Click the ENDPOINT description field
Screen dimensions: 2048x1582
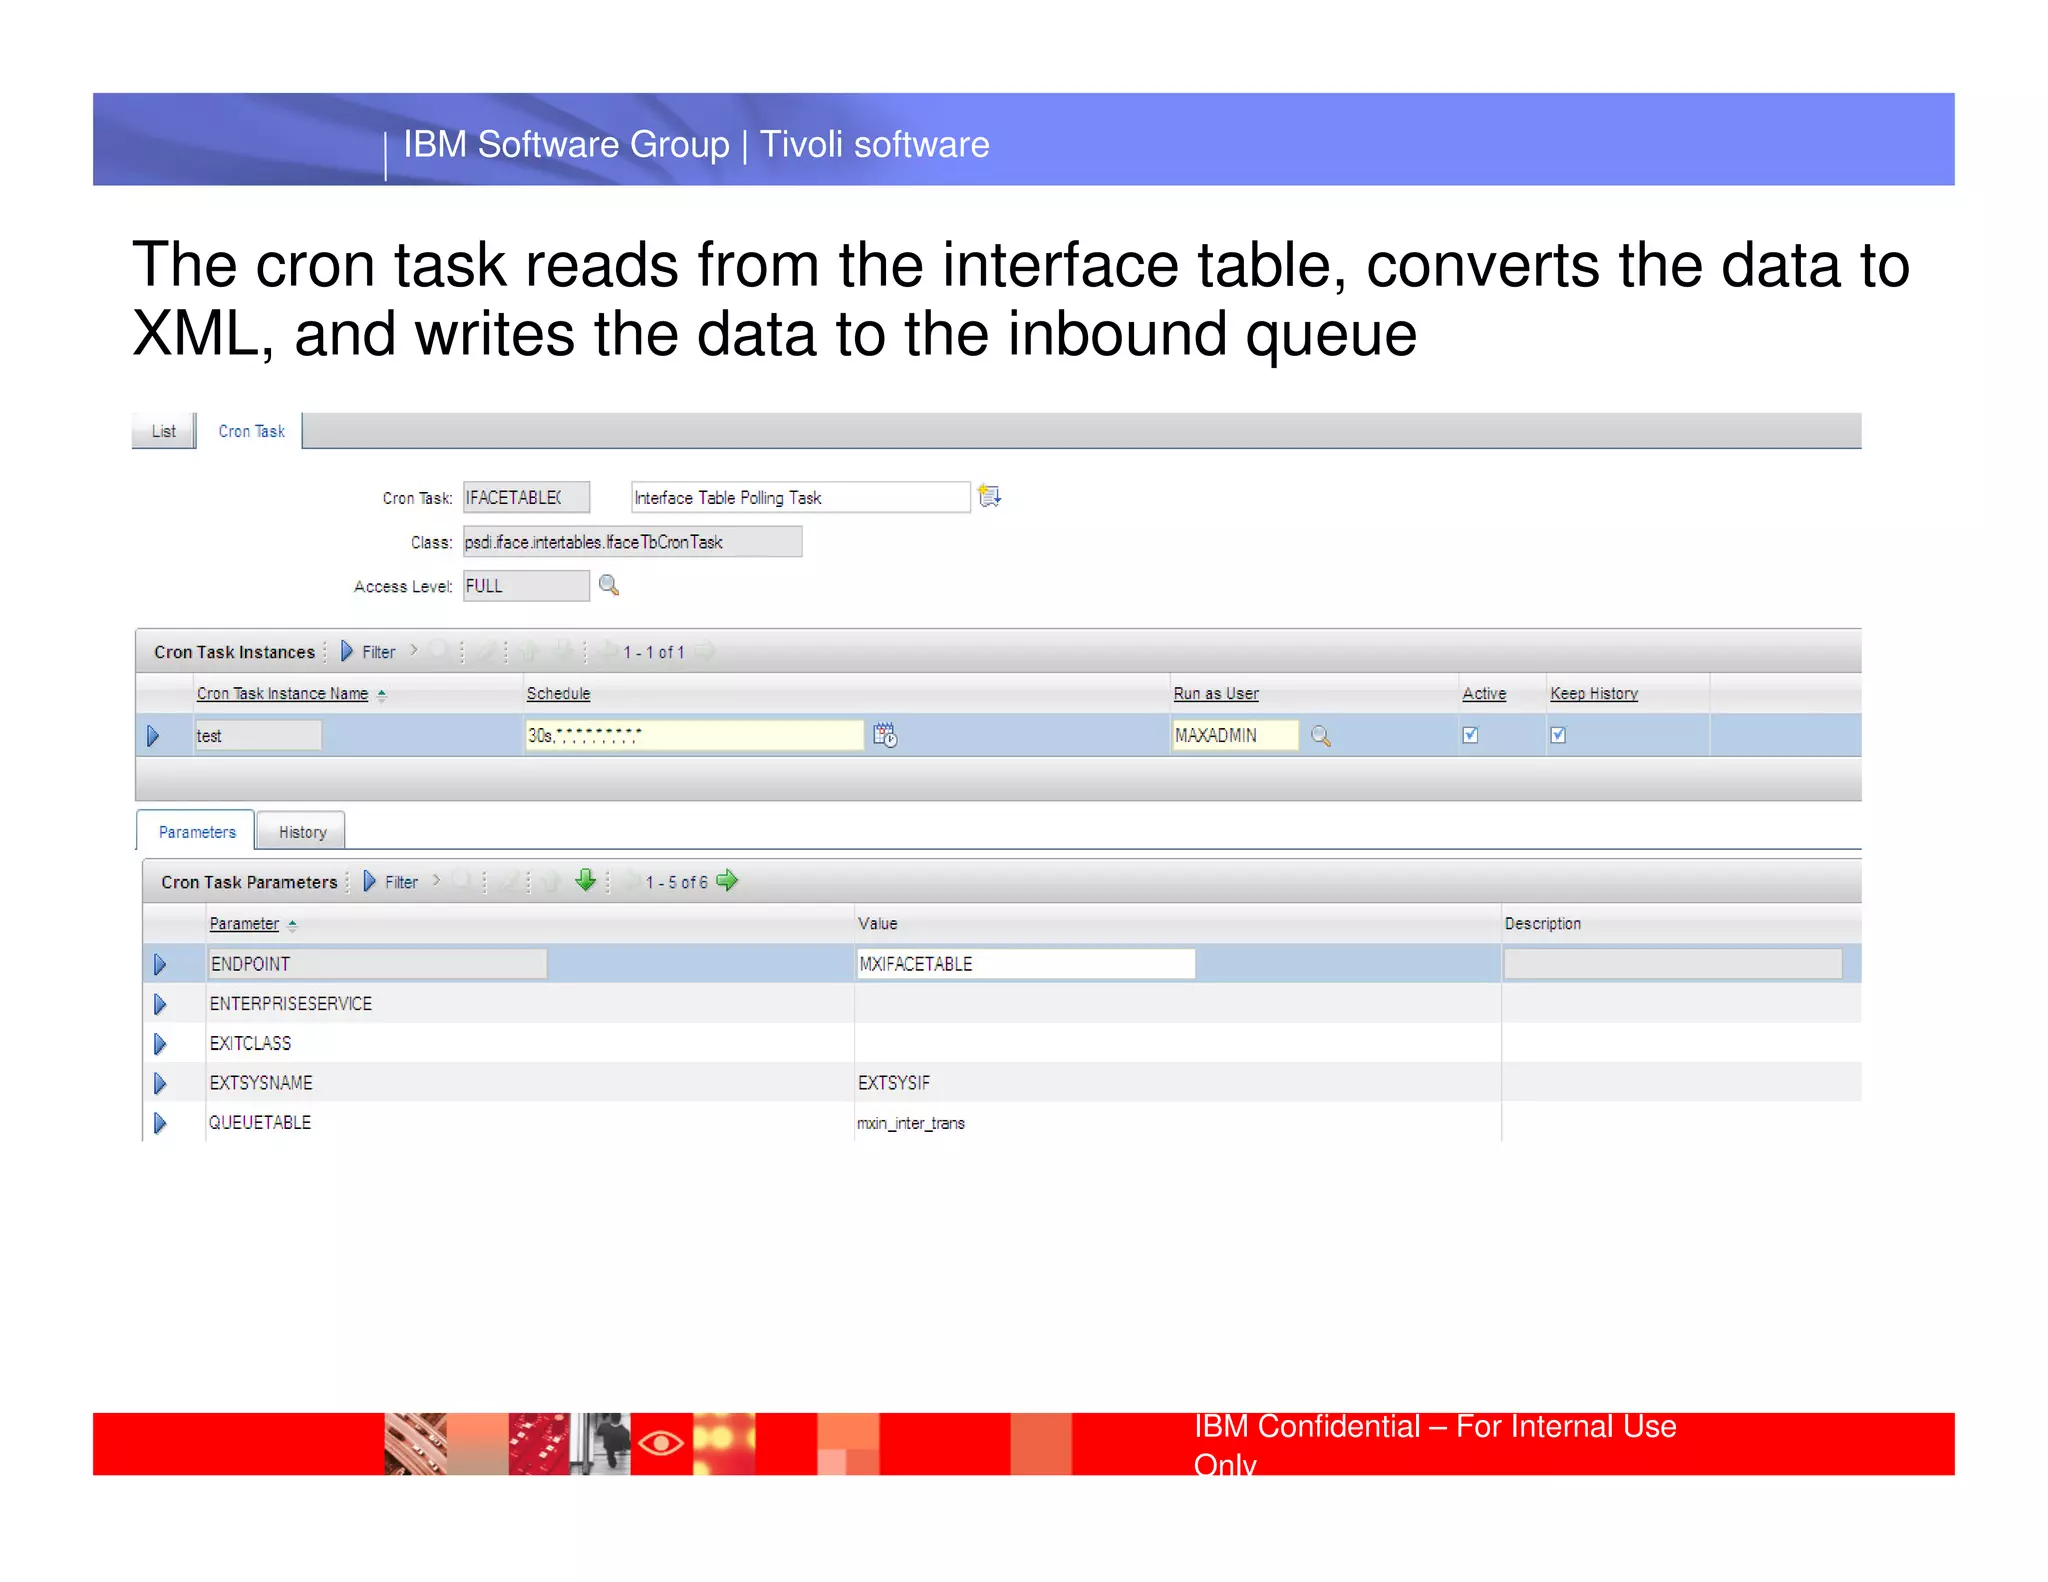click(1673, 963)
